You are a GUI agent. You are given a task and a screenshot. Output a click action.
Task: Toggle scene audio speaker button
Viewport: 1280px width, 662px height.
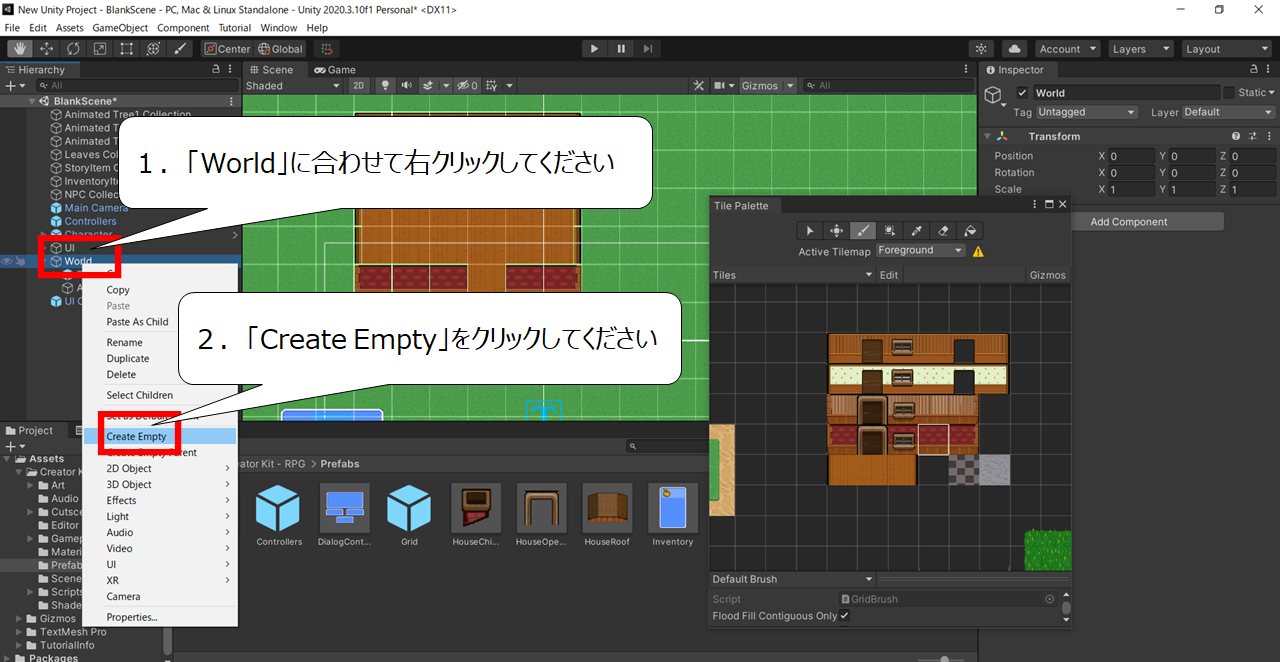click(x=406, y=86)
